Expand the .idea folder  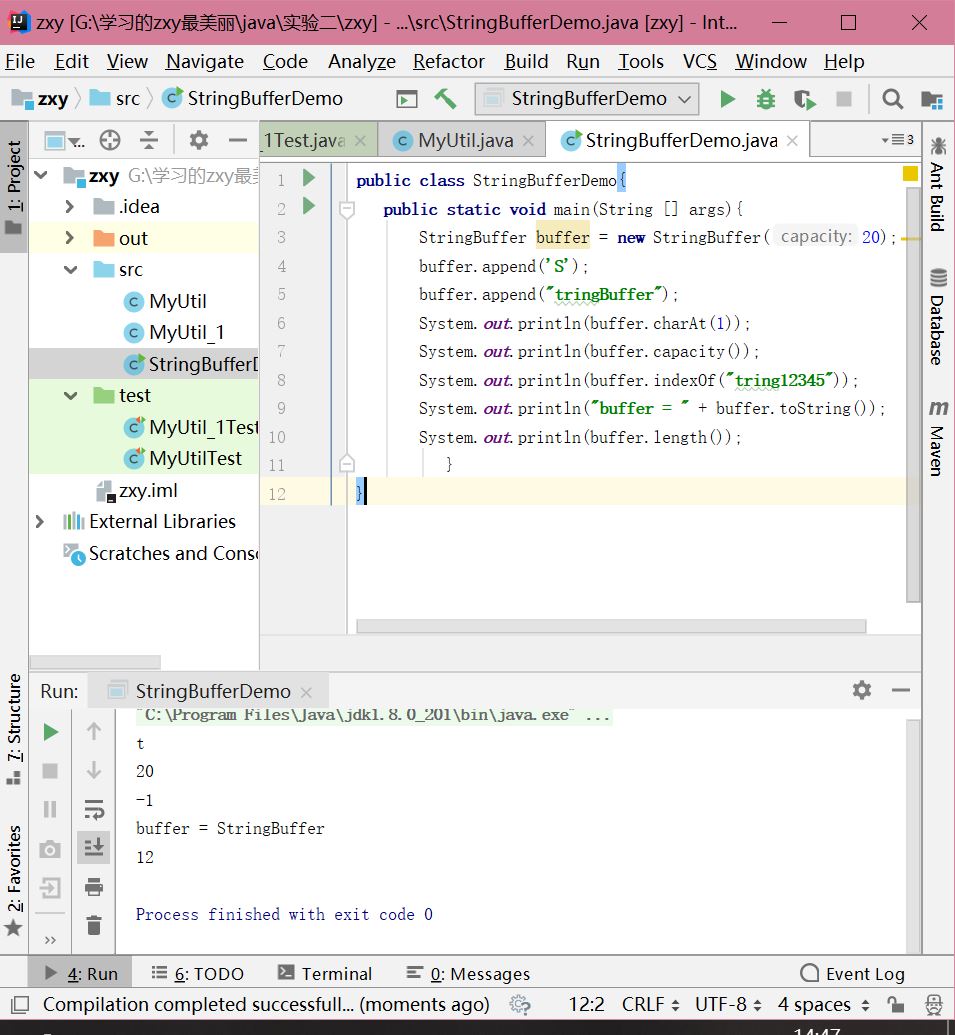(70, 207)
